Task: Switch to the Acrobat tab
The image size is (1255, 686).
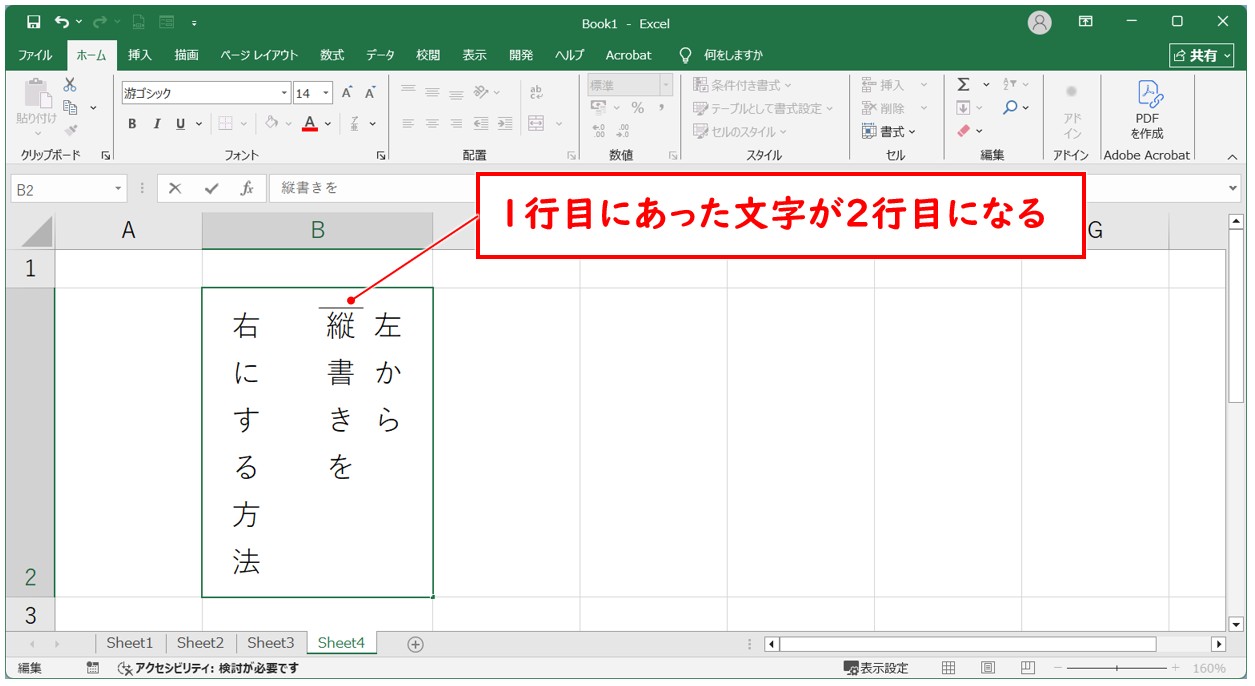Action: click(x=628, y=55)
